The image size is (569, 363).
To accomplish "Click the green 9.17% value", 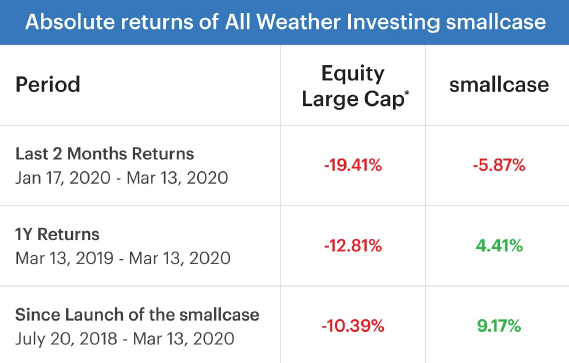I will (499, 326).
